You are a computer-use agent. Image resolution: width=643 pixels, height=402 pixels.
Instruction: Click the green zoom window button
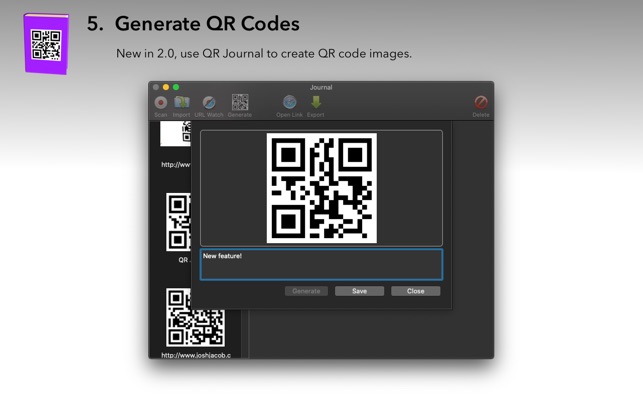pos(176,87)
